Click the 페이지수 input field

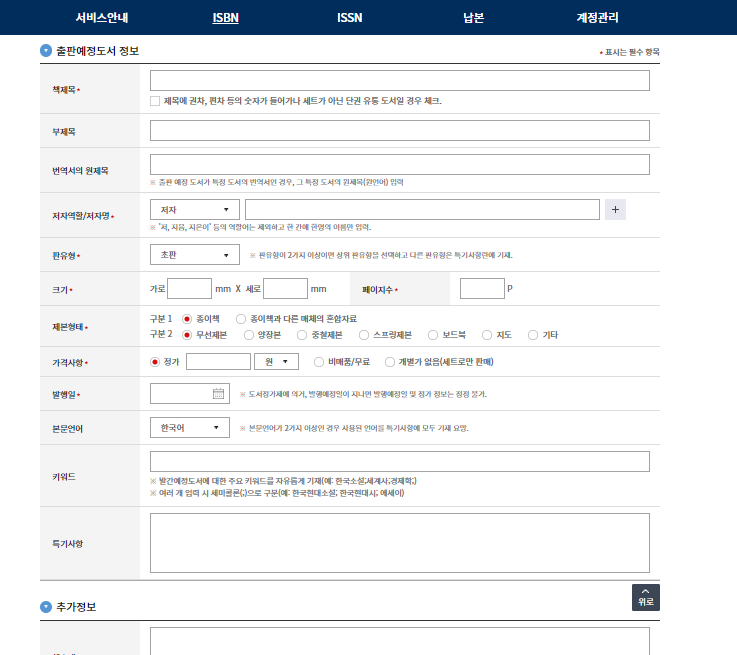[482, 289]
